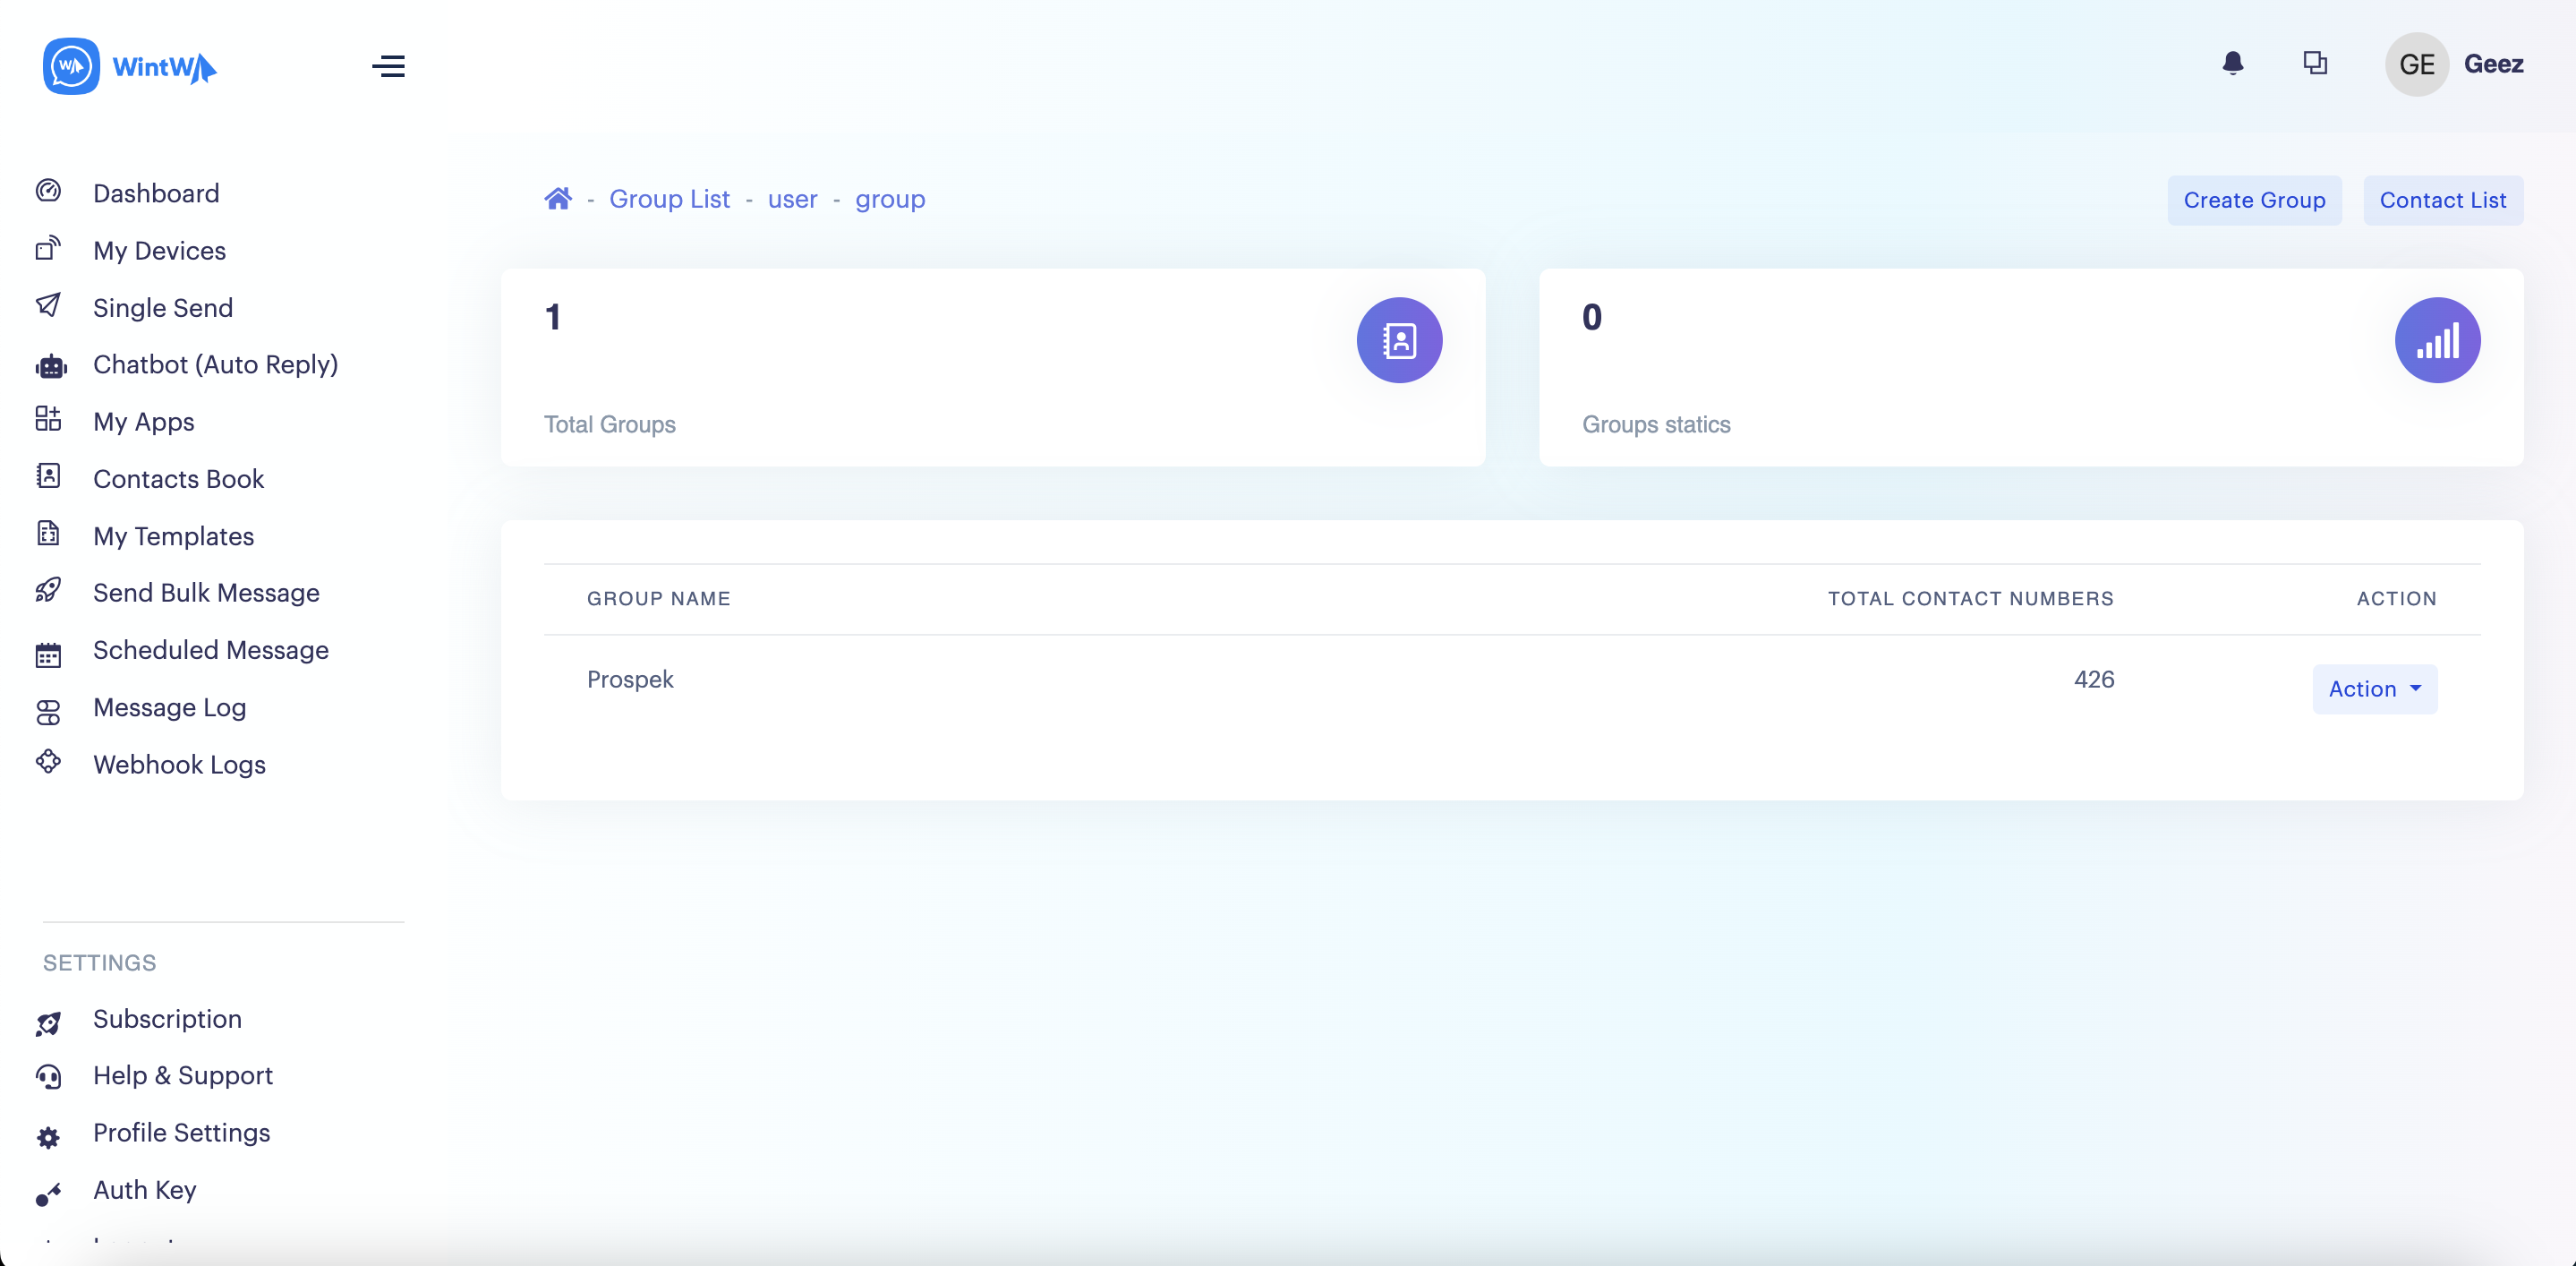Click the Chatbot robot icon in sidebar

pyautogui.click(x=50, y=366)
